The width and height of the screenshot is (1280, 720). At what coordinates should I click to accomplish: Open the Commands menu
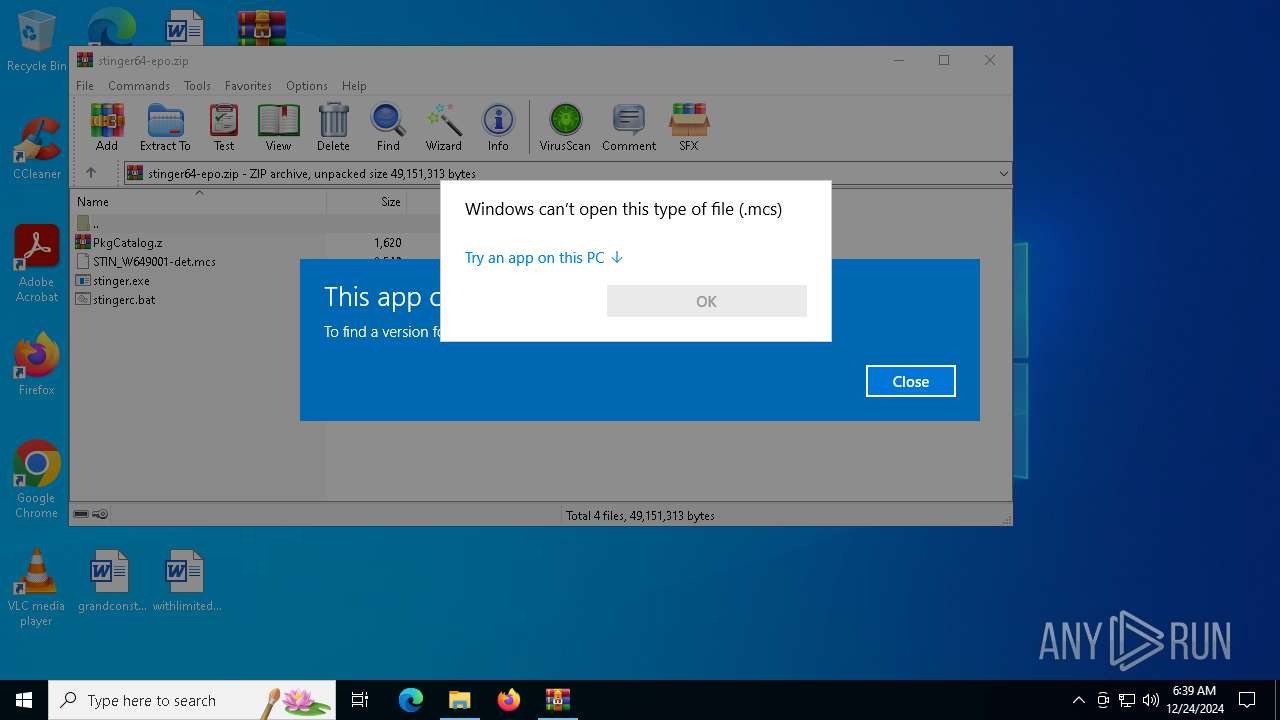pyautogui.click(x=139, y=86)
